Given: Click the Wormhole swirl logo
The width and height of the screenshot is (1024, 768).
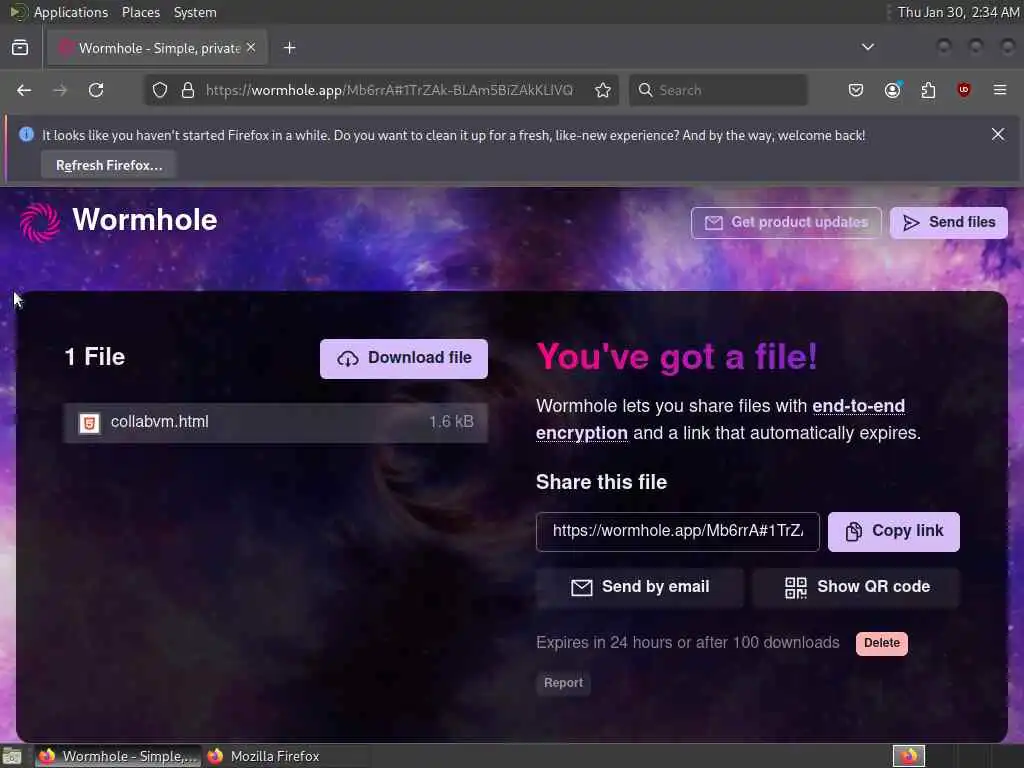Looking at the screenshot, I should (40, 222).
